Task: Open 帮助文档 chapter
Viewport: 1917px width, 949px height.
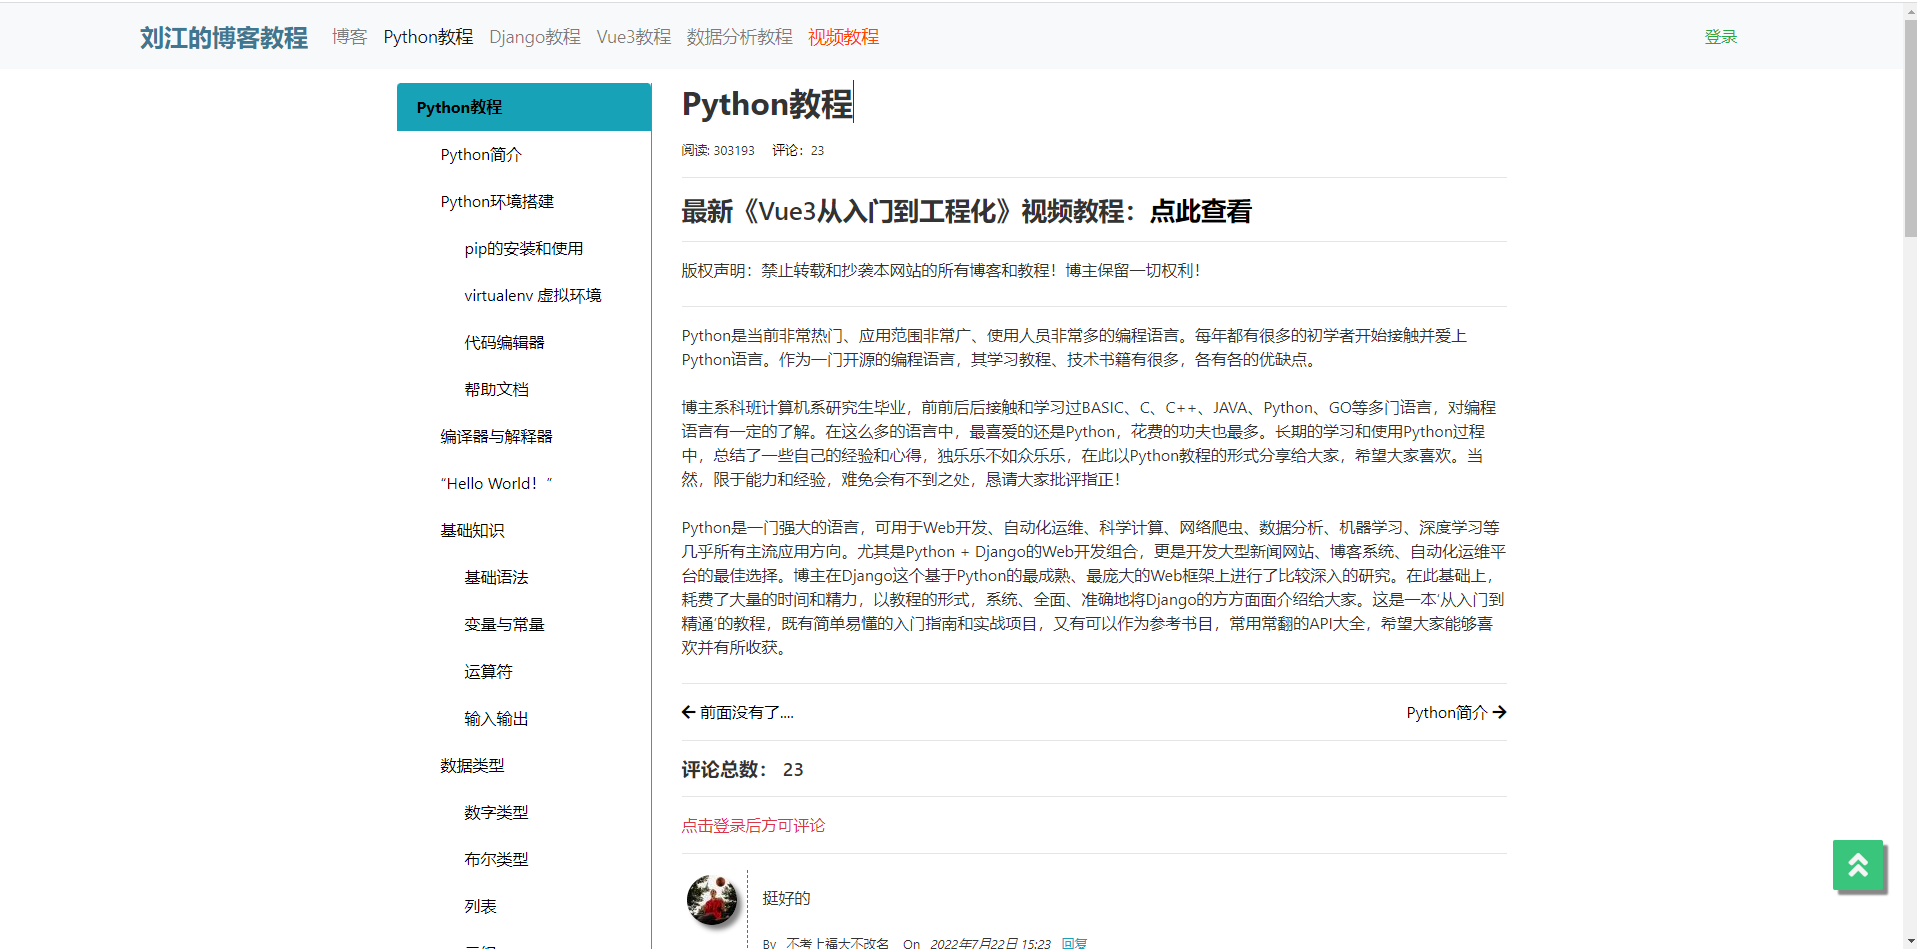Action: [x=496, y=389]
